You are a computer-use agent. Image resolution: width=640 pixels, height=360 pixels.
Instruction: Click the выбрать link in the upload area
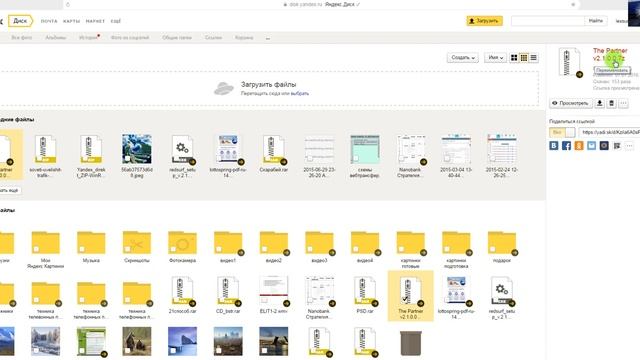[x=300, y=93]
